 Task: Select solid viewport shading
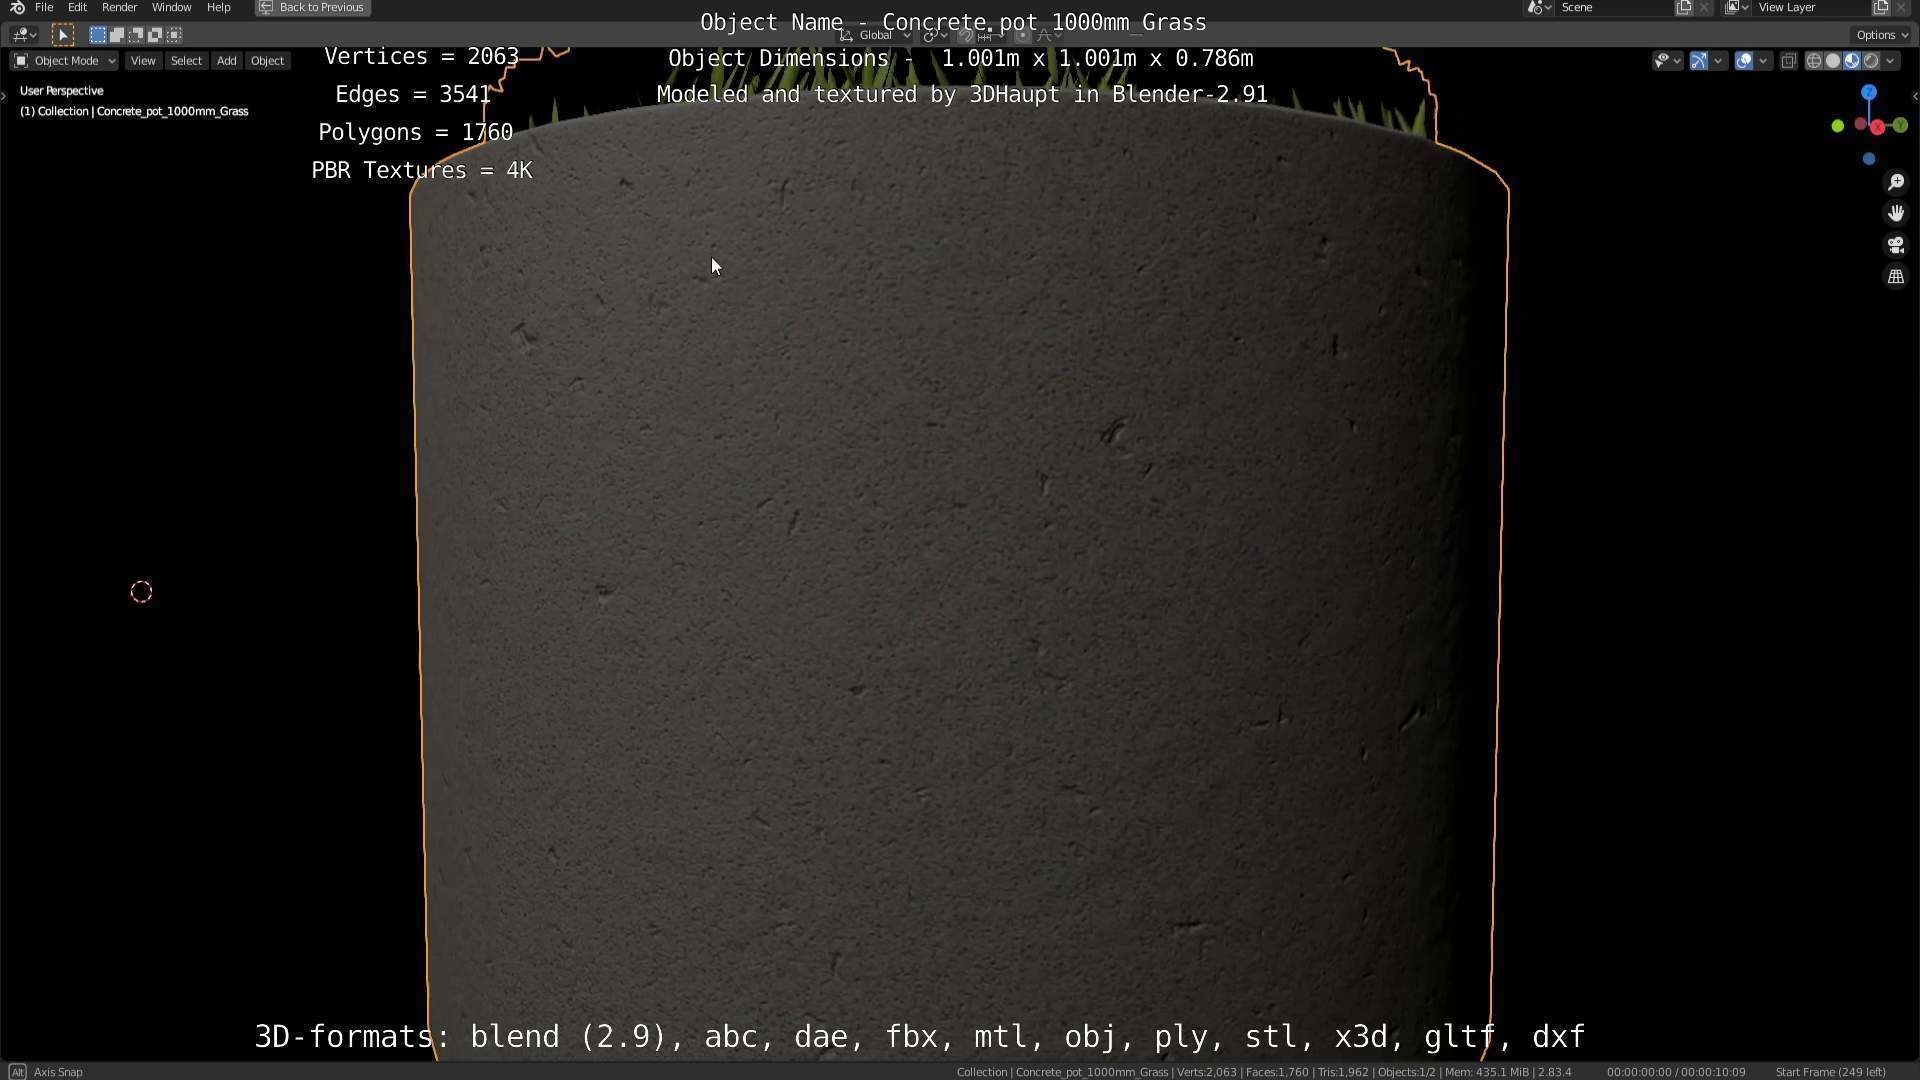(x=1832, y=61)
